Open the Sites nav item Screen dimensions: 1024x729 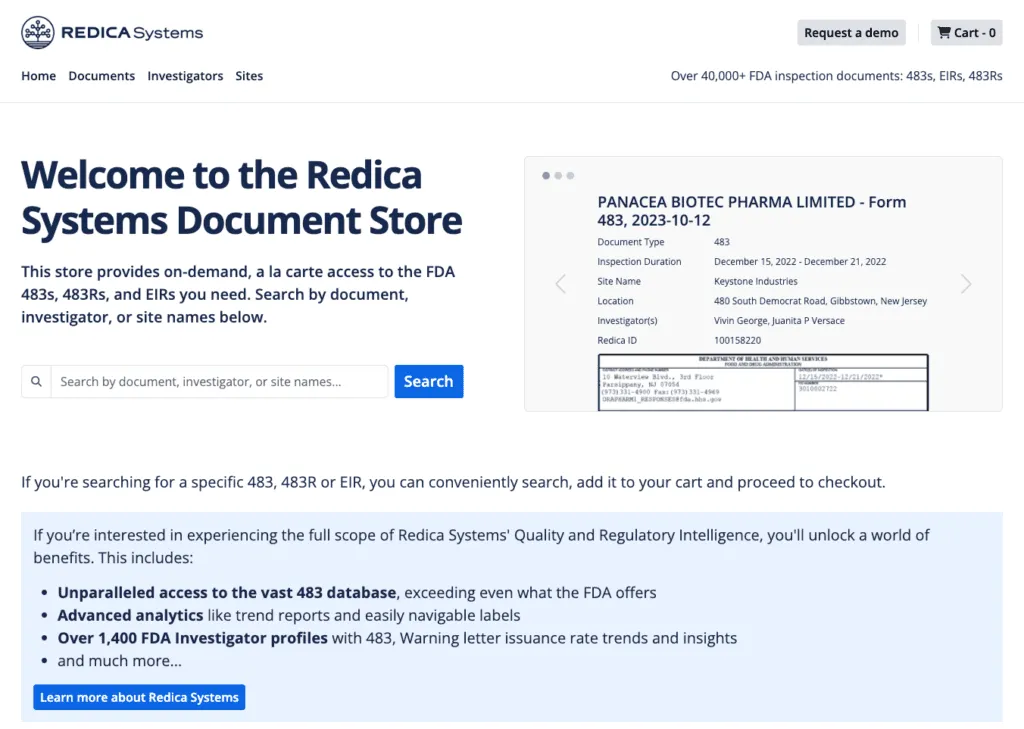[x=249, y=76]
